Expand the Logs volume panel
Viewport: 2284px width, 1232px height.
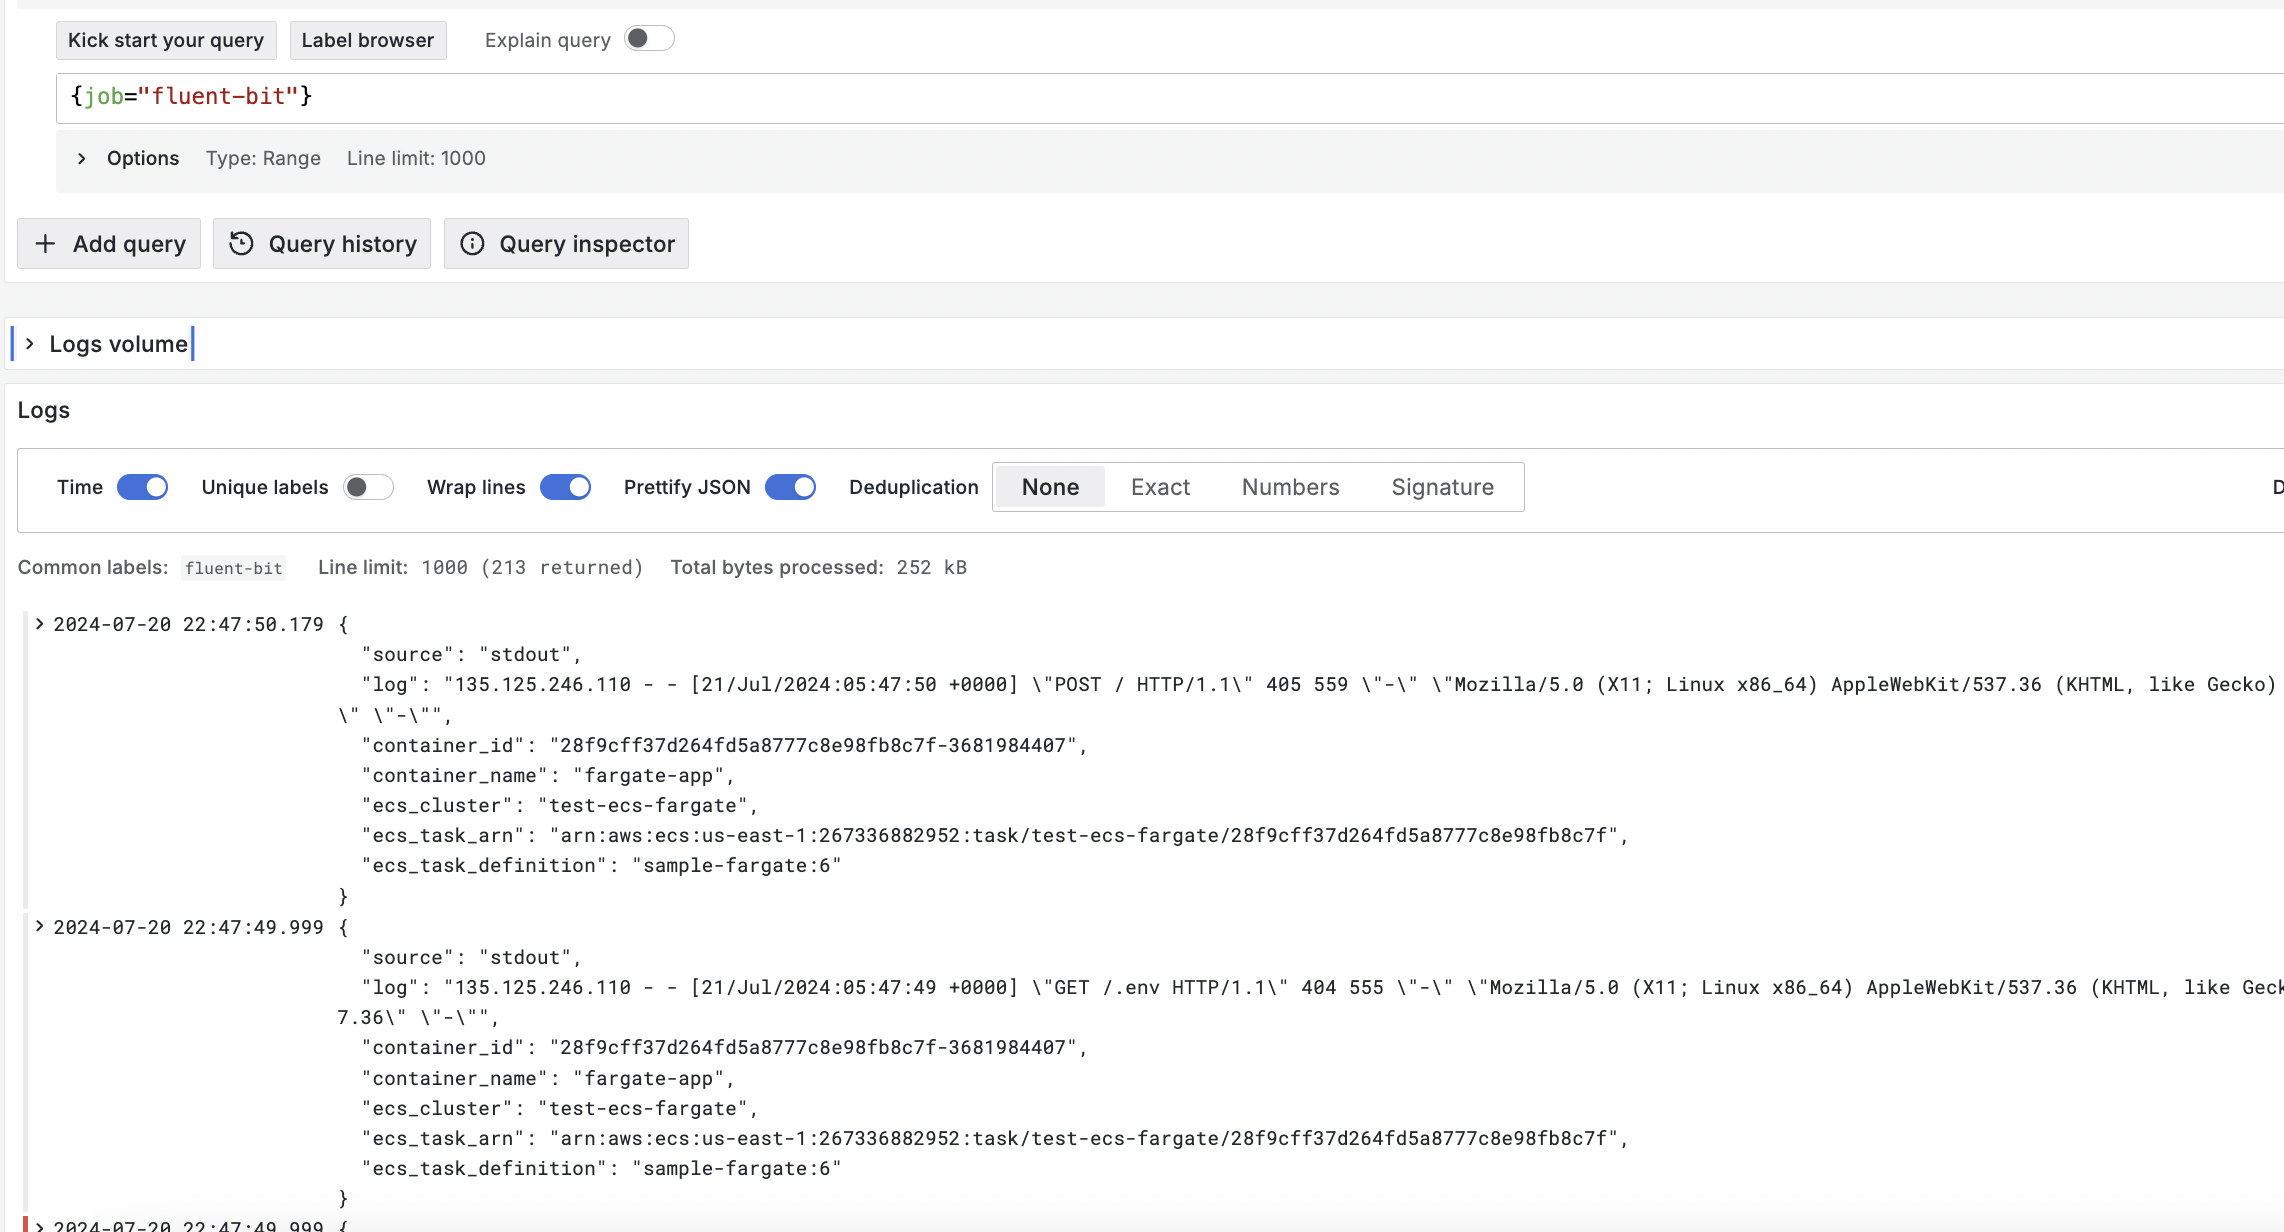[30, 344]
